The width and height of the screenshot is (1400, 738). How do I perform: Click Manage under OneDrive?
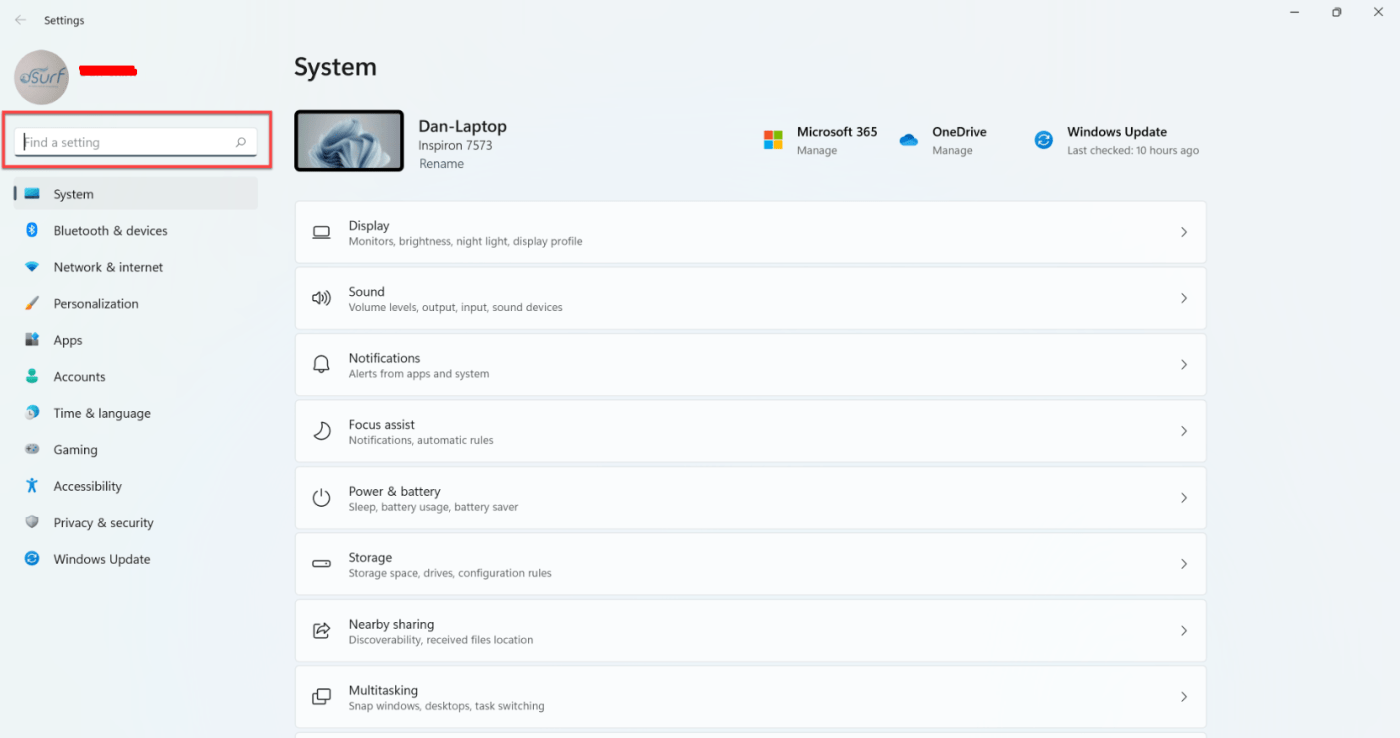click(x=952, y=151)
